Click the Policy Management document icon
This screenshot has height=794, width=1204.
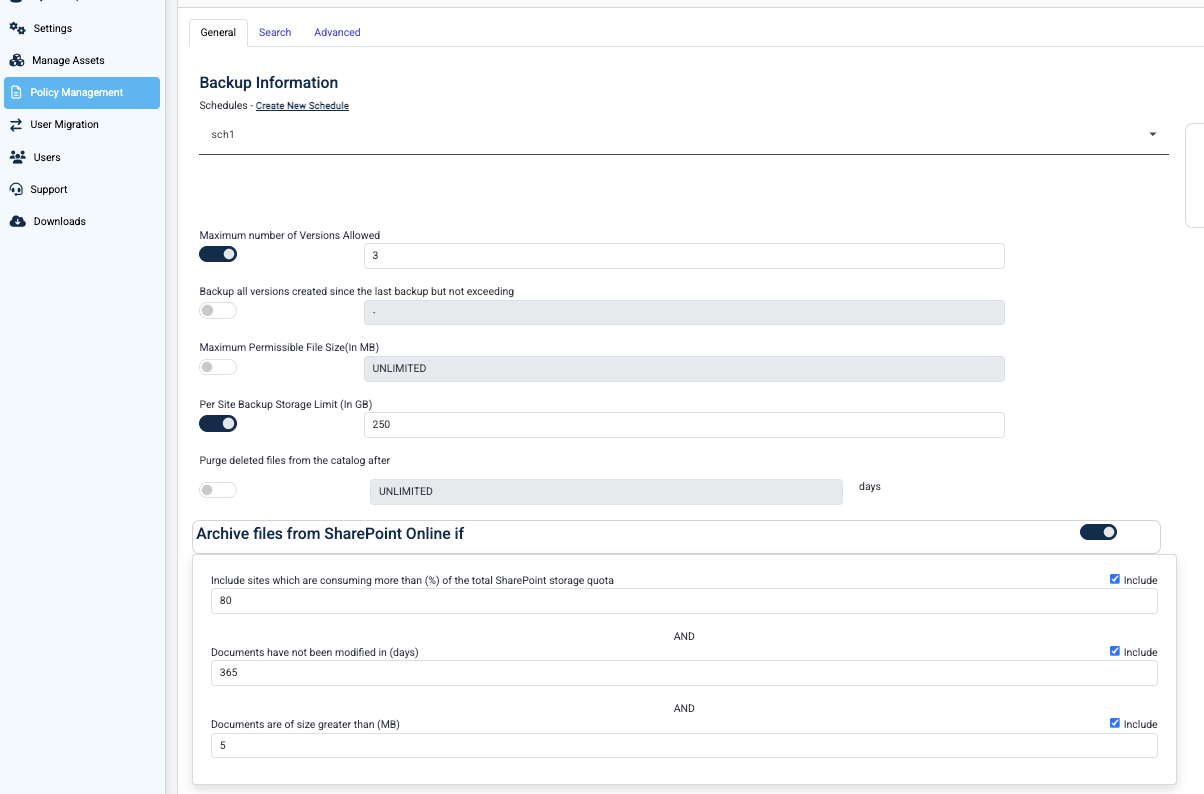(16, 92)
